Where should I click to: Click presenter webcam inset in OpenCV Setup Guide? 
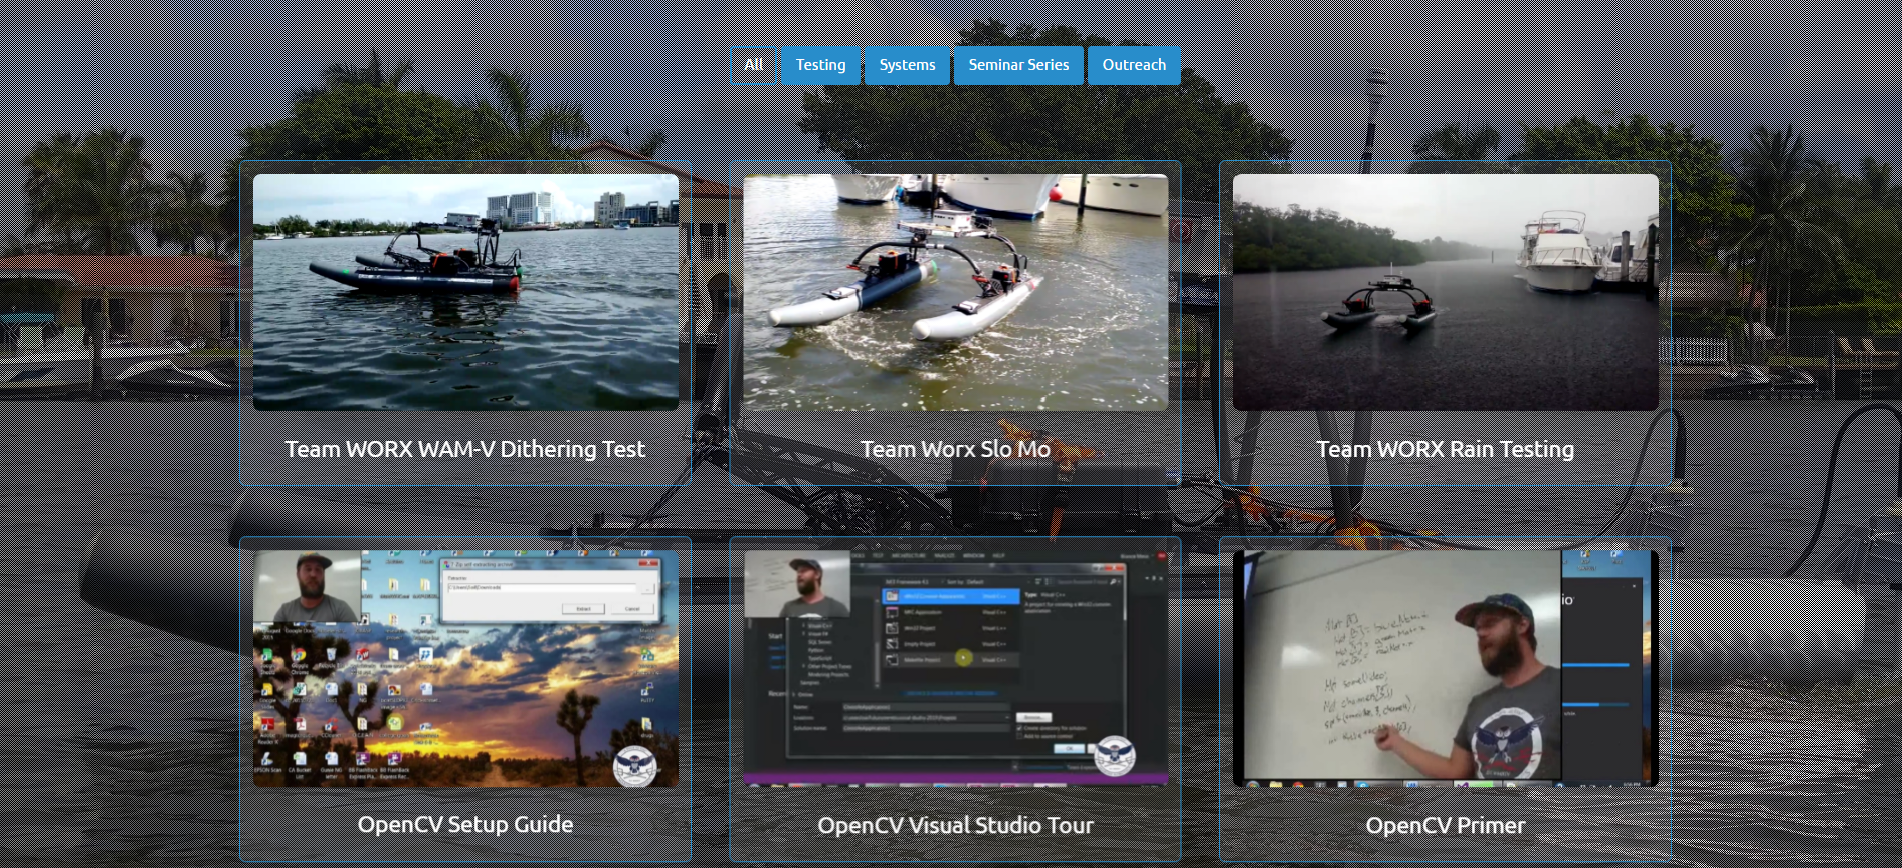307,587
